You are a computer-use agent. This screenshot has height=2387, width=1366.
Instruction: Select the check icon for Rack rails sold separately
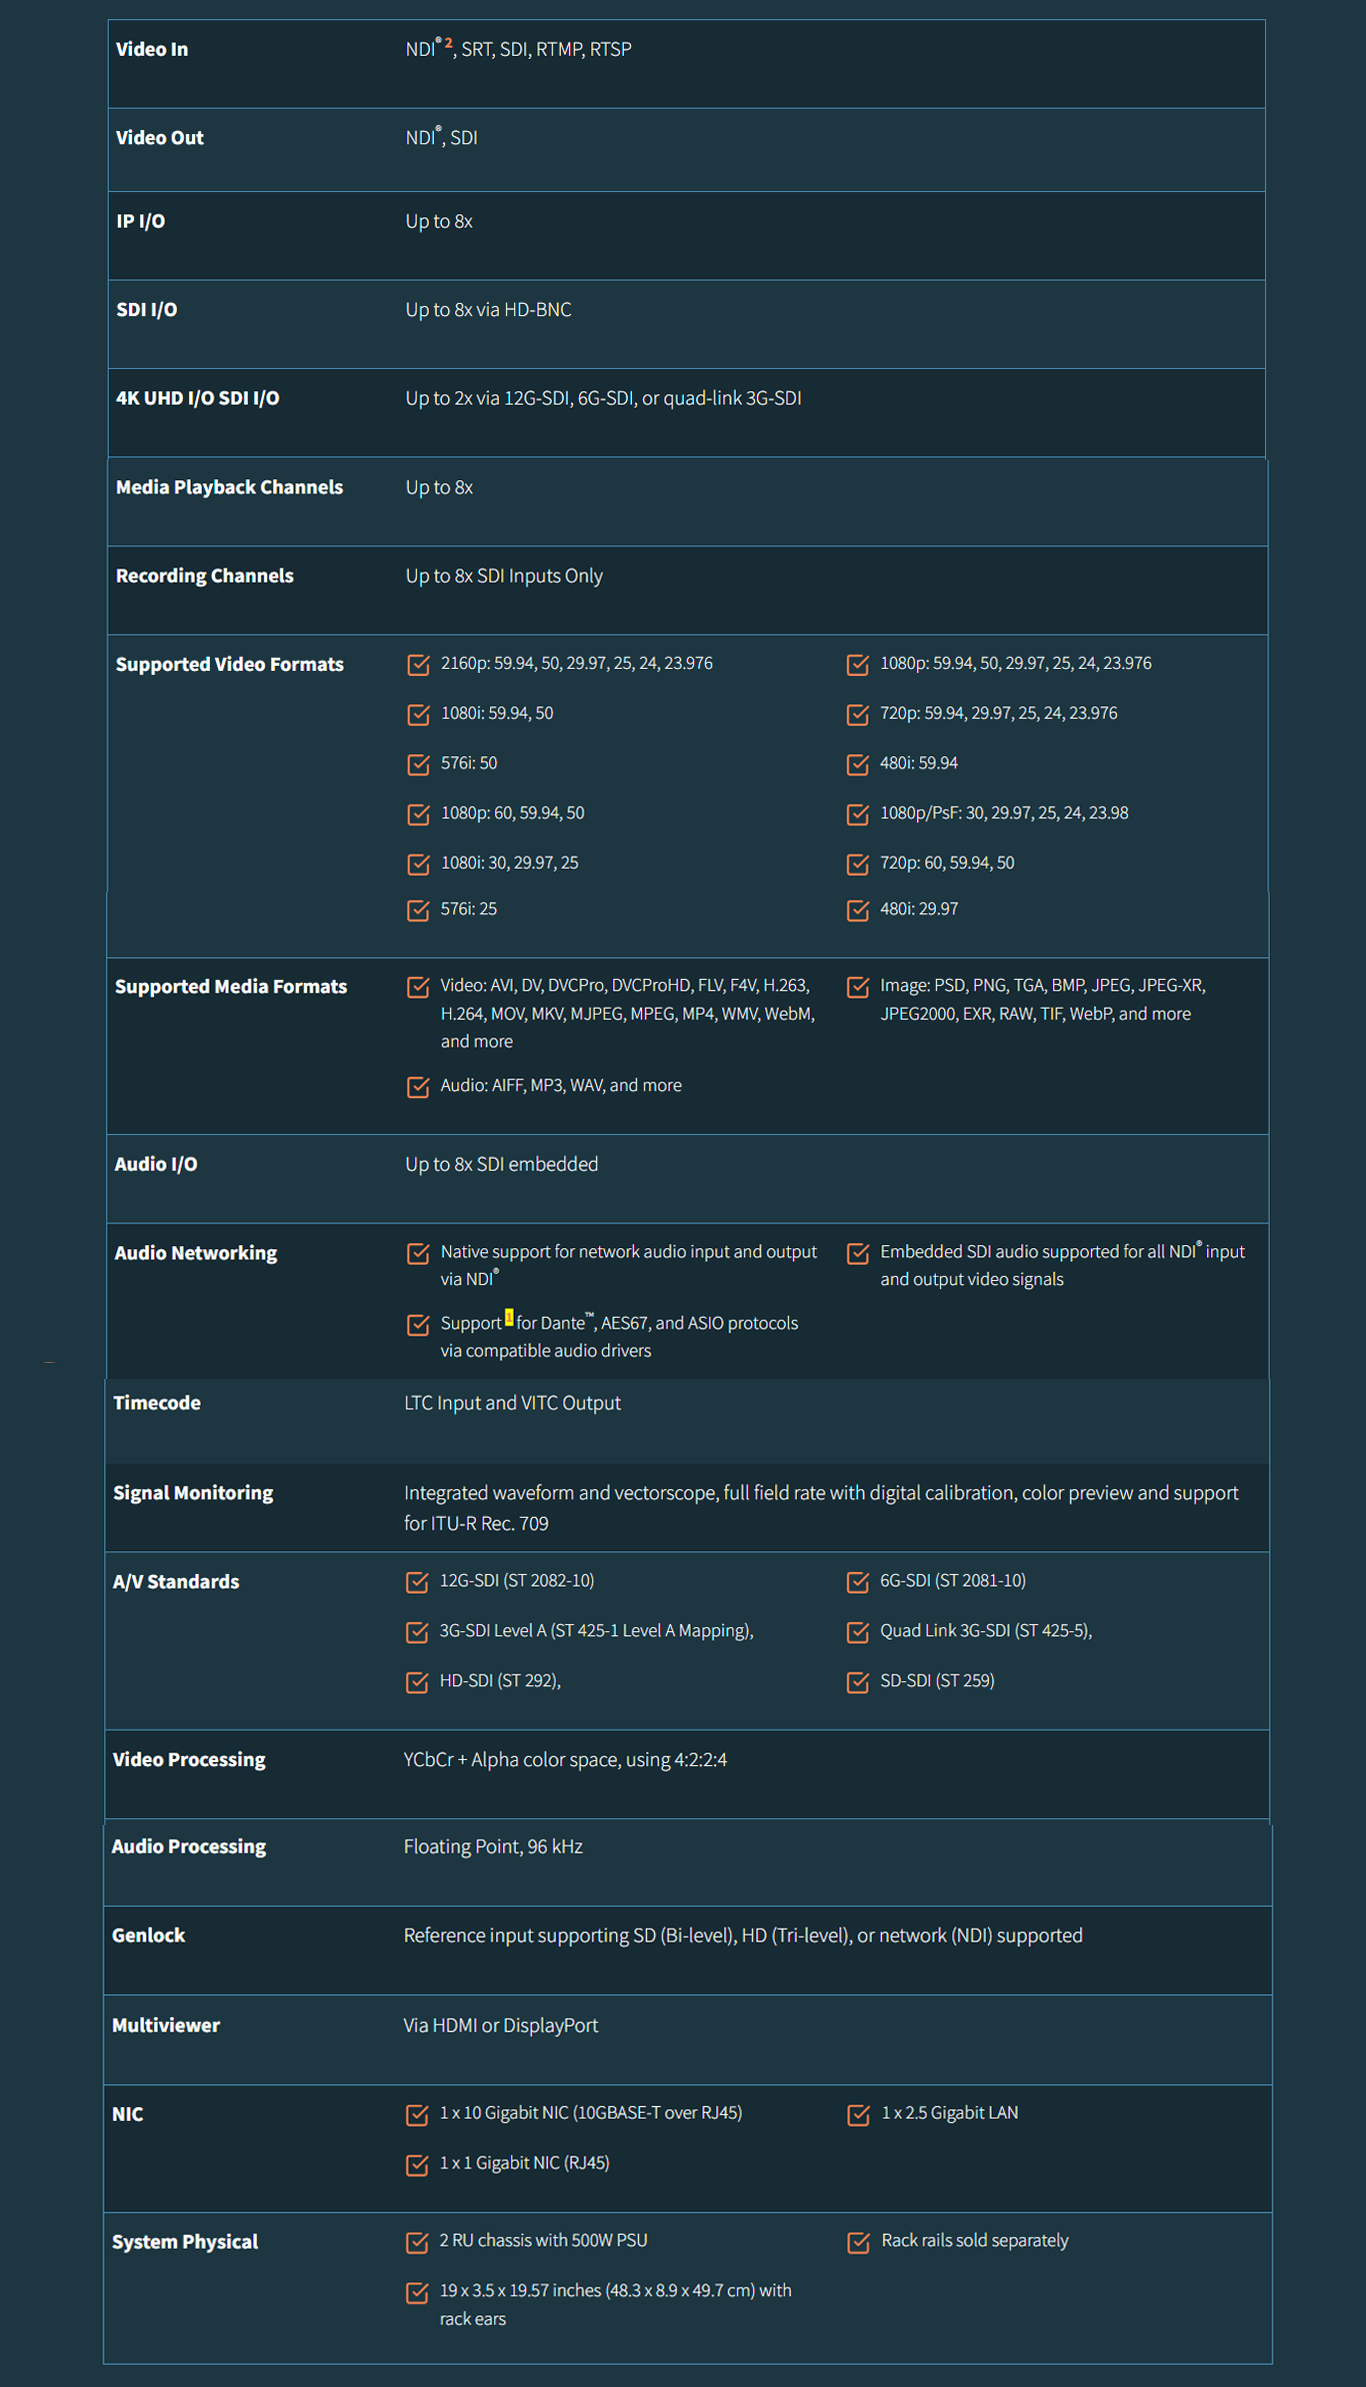click(x=858, y=2242)
